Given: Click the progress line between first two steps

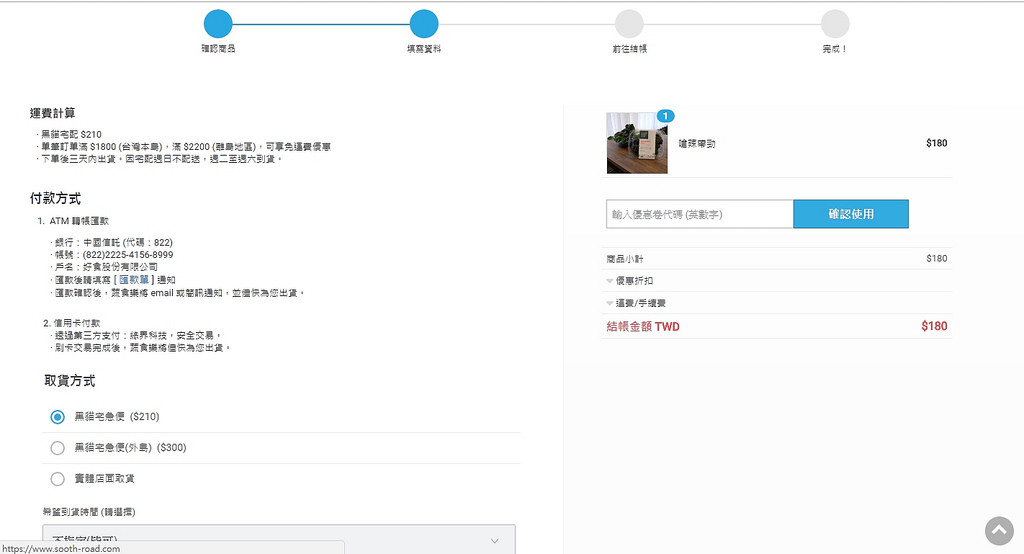Looking at the screenshot, I should [321, 24].
